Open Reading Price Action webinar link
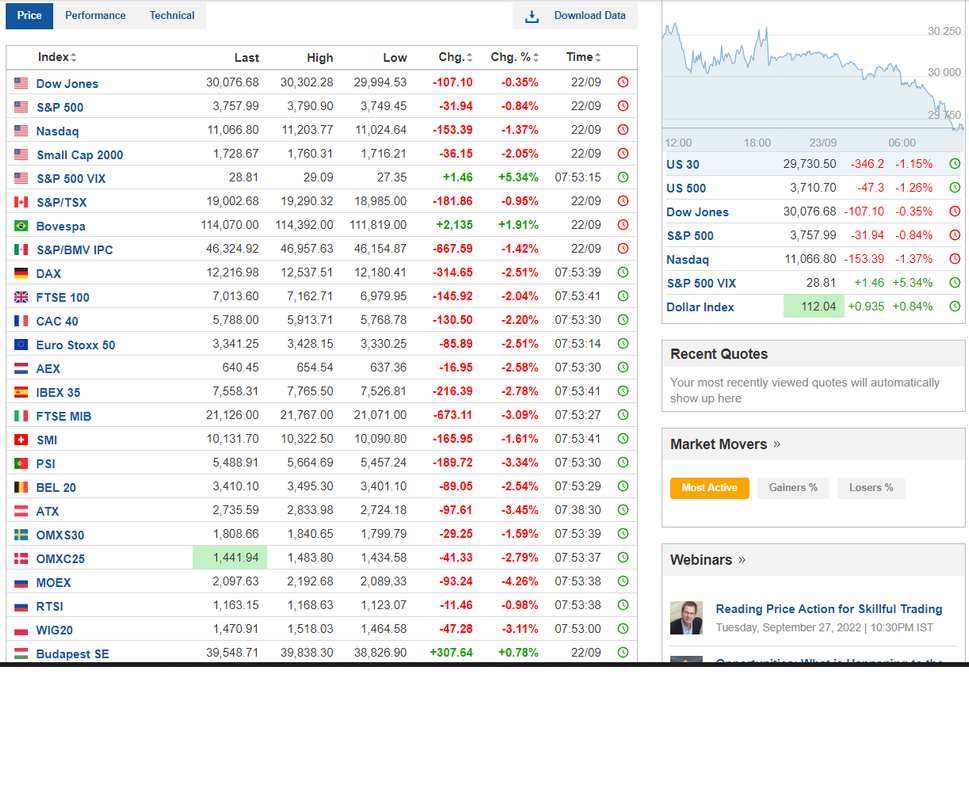 click(829, 609)
